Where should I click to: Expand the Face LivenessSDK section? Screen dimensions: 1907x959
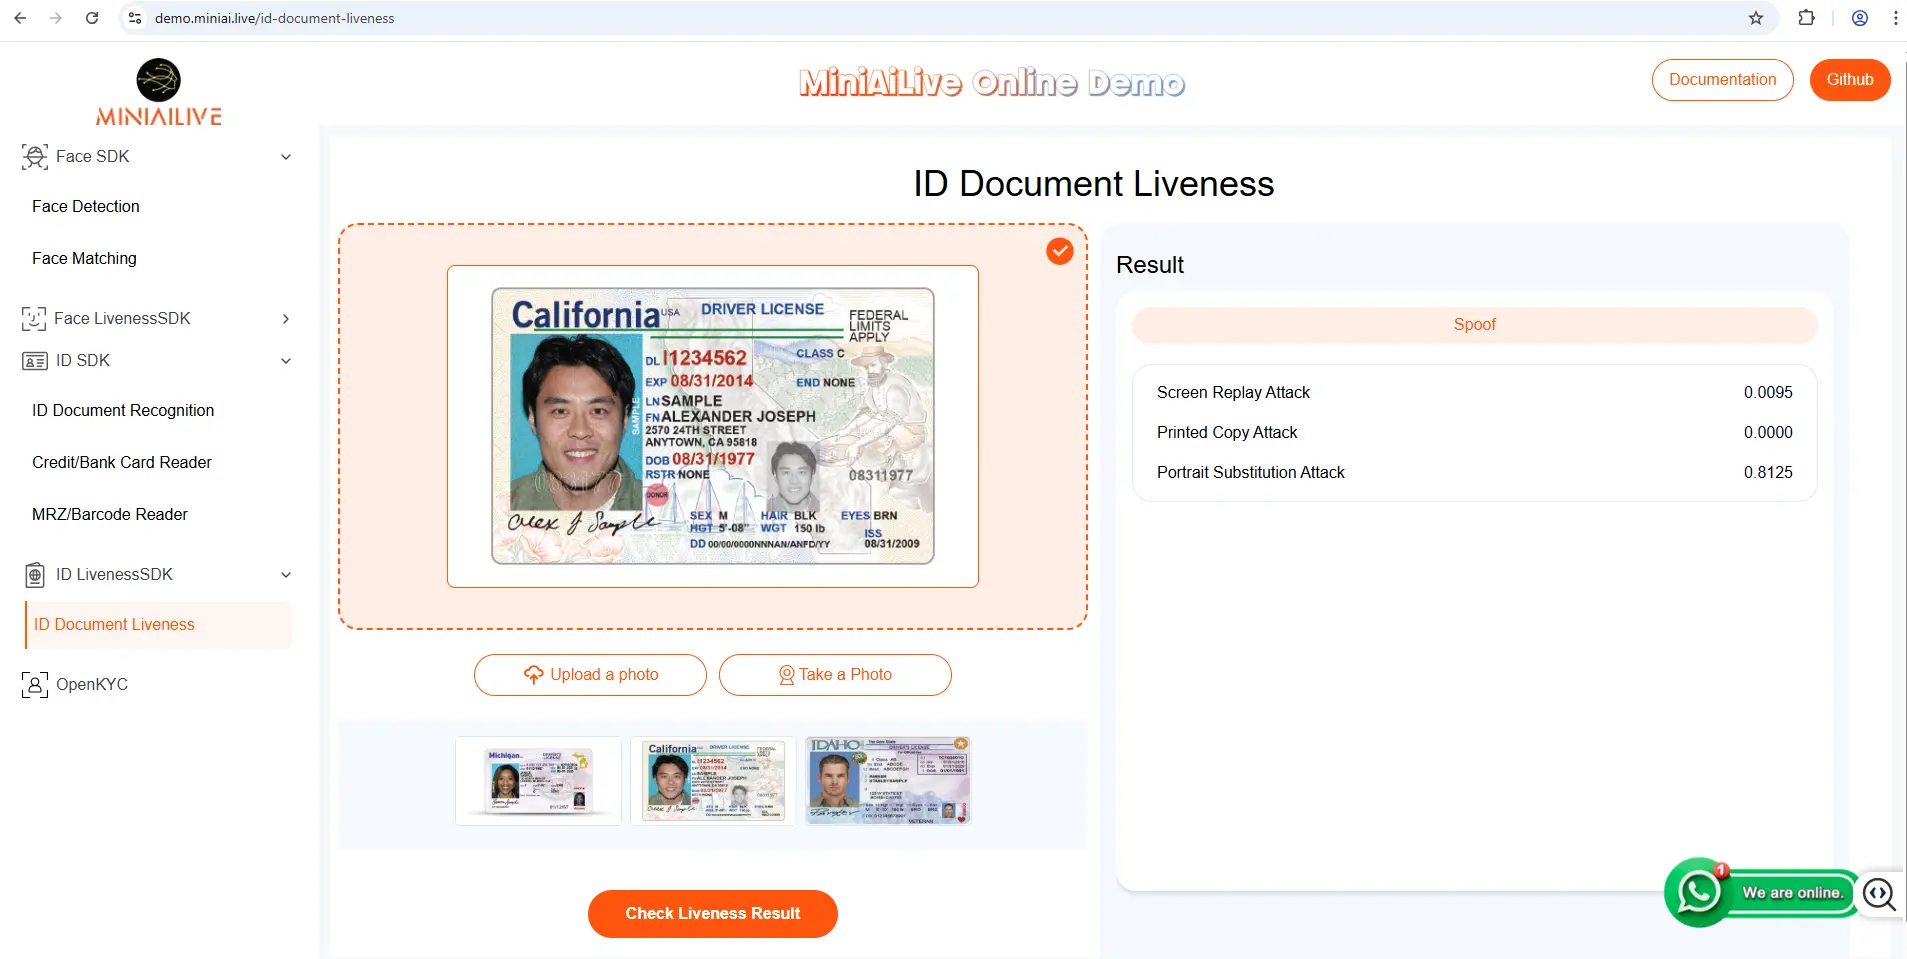[x=286, y=318]
